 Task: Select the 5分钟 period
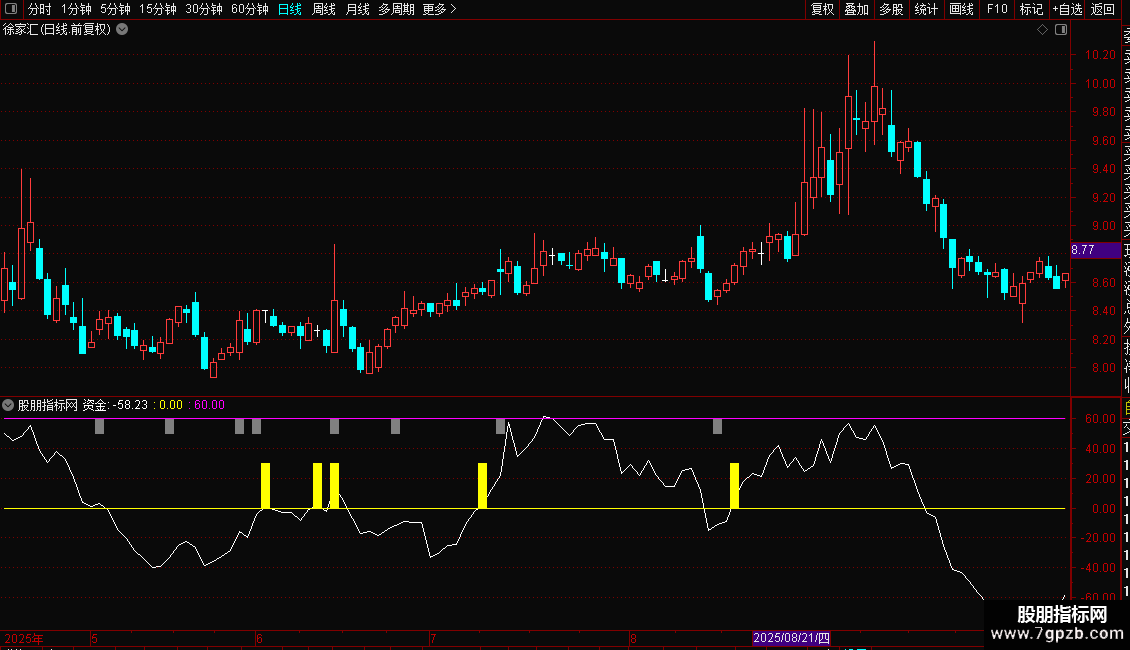(115, 9)
